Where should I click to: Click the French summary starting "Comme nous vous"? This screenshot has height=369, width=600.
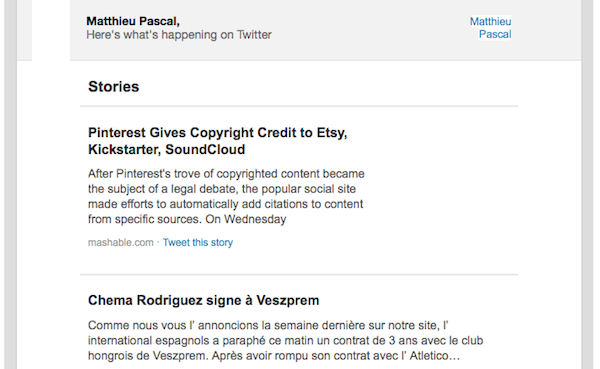point(285,340)
